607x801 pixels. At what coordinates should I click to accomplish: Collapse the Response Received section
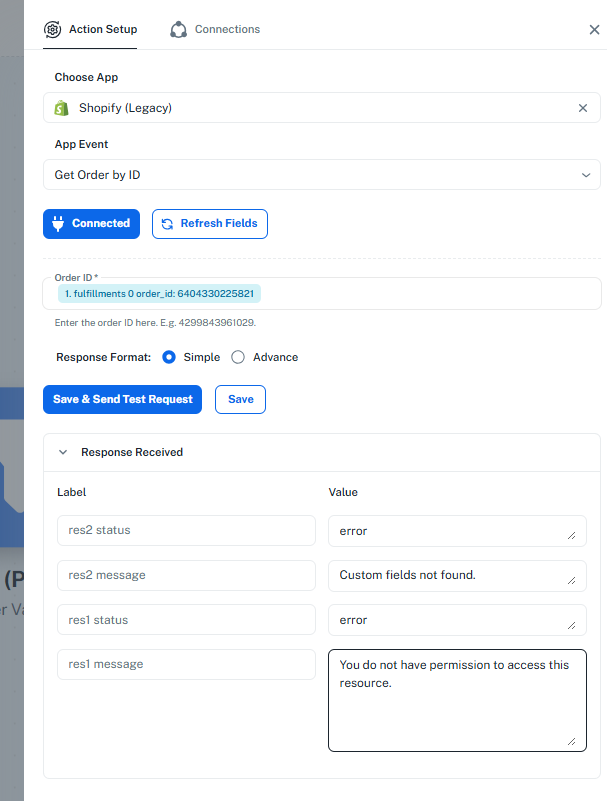pyautogui.click(x=63, y=452)
